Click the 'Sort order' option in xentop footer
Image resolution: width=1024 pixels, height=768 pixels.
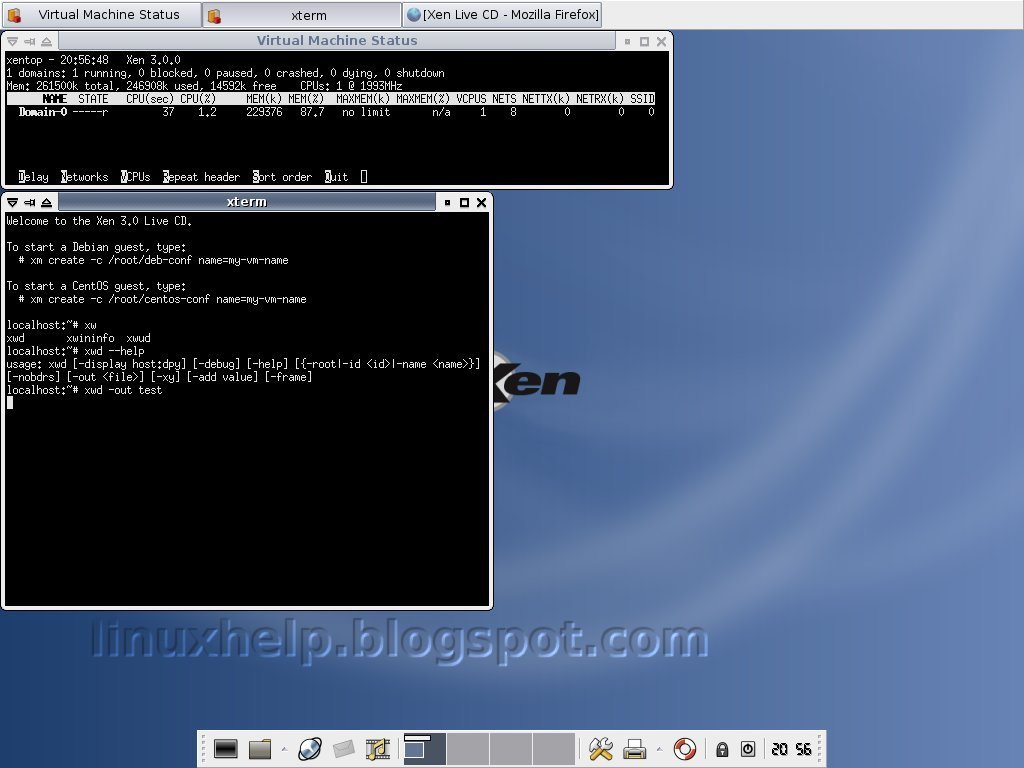pyautogui.click(x=282, y=177)
